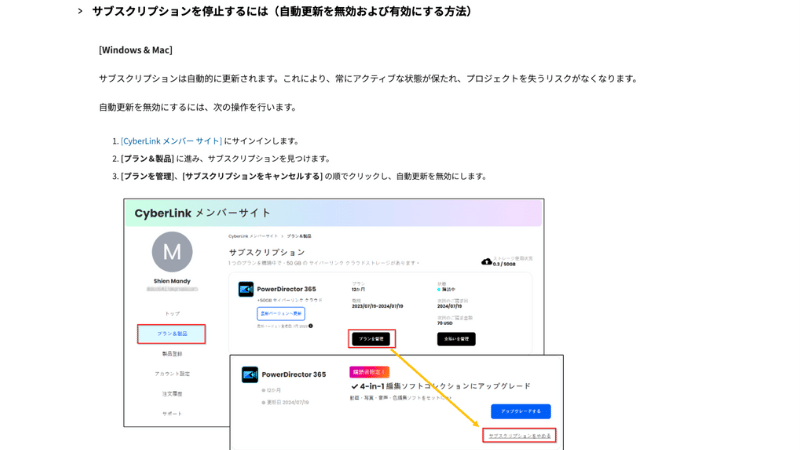Open アカウント設定 in the sidebar
The image size is (800, 450).
coord(172,374)
